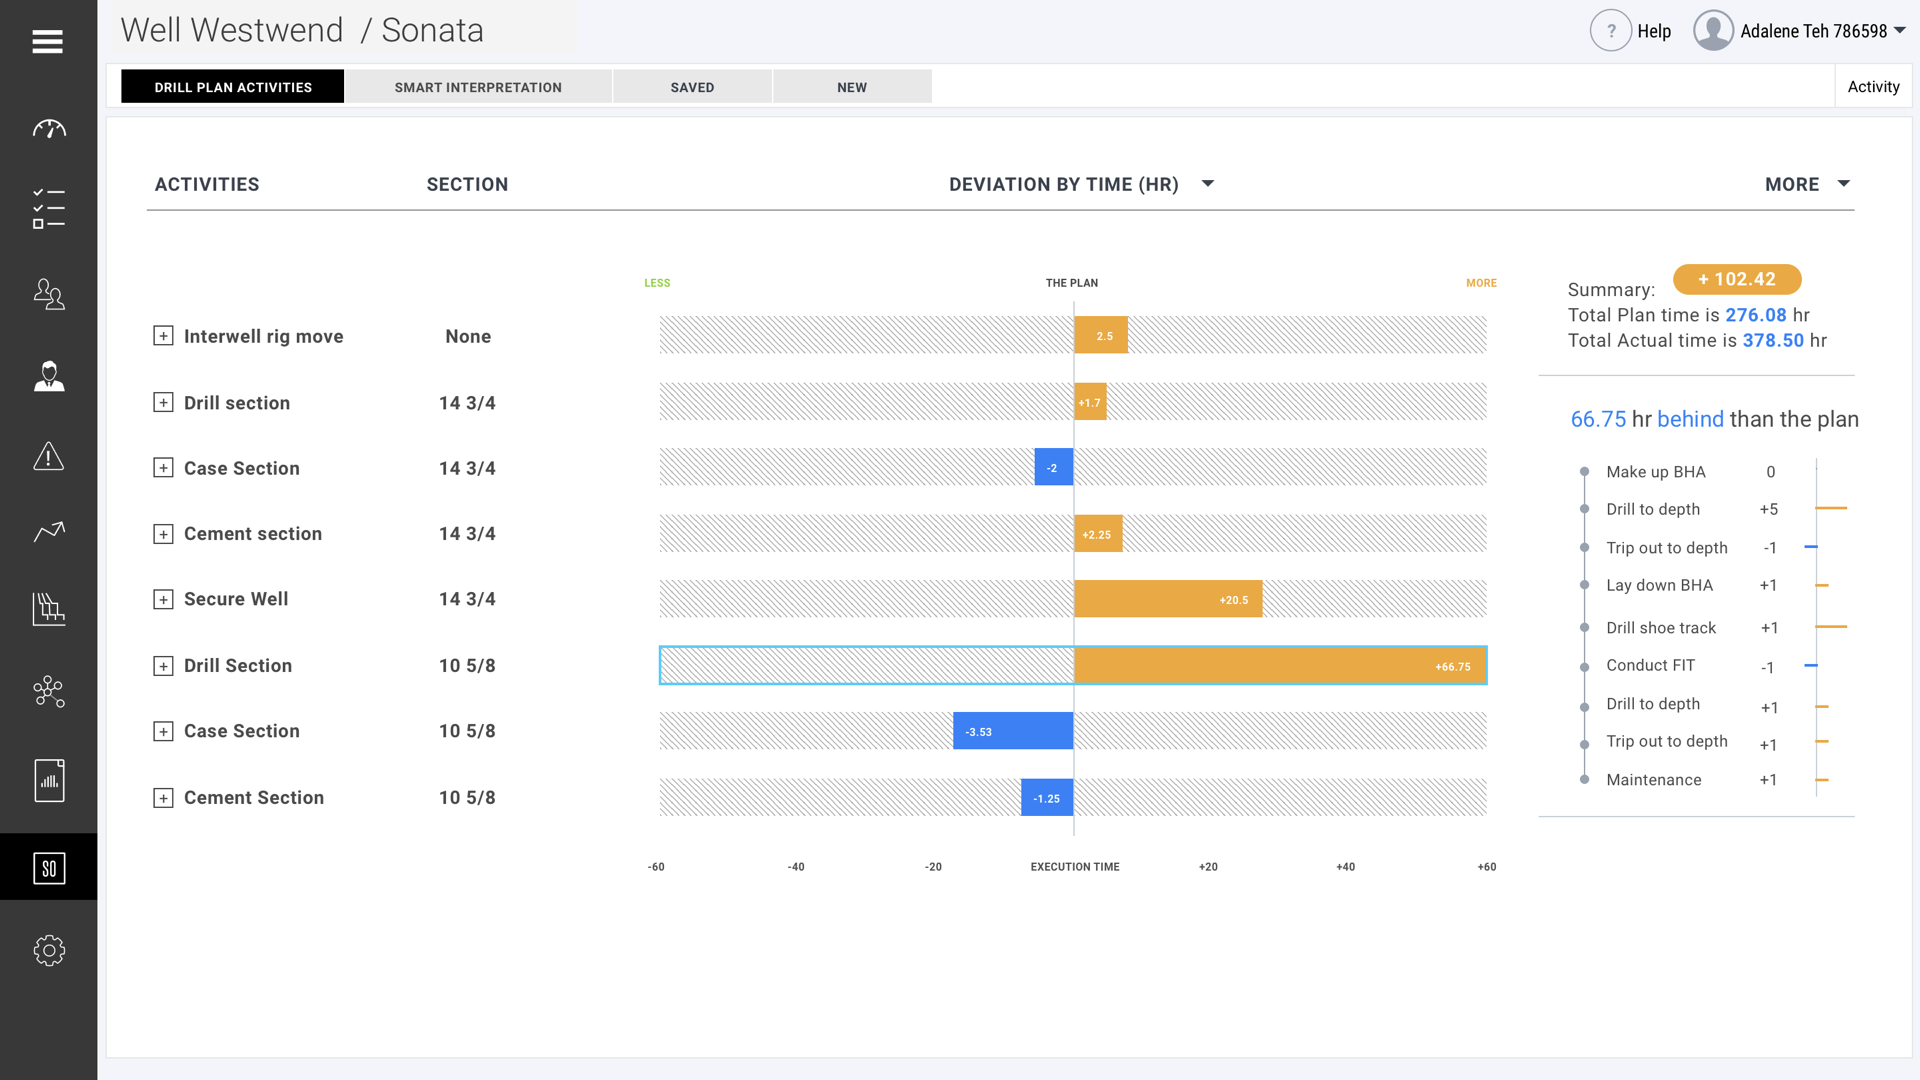The width and height of the screenshot is (1920, 1080).
Task: Open Deviation by Time dropdown arrow
Action: click(1208, 184)
